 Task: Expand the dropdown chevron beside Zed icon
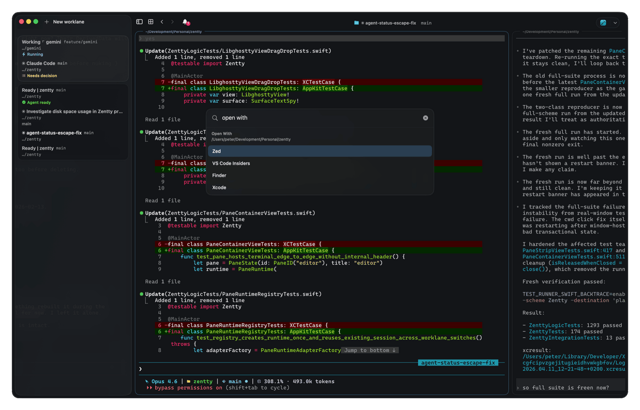point(615,23)
